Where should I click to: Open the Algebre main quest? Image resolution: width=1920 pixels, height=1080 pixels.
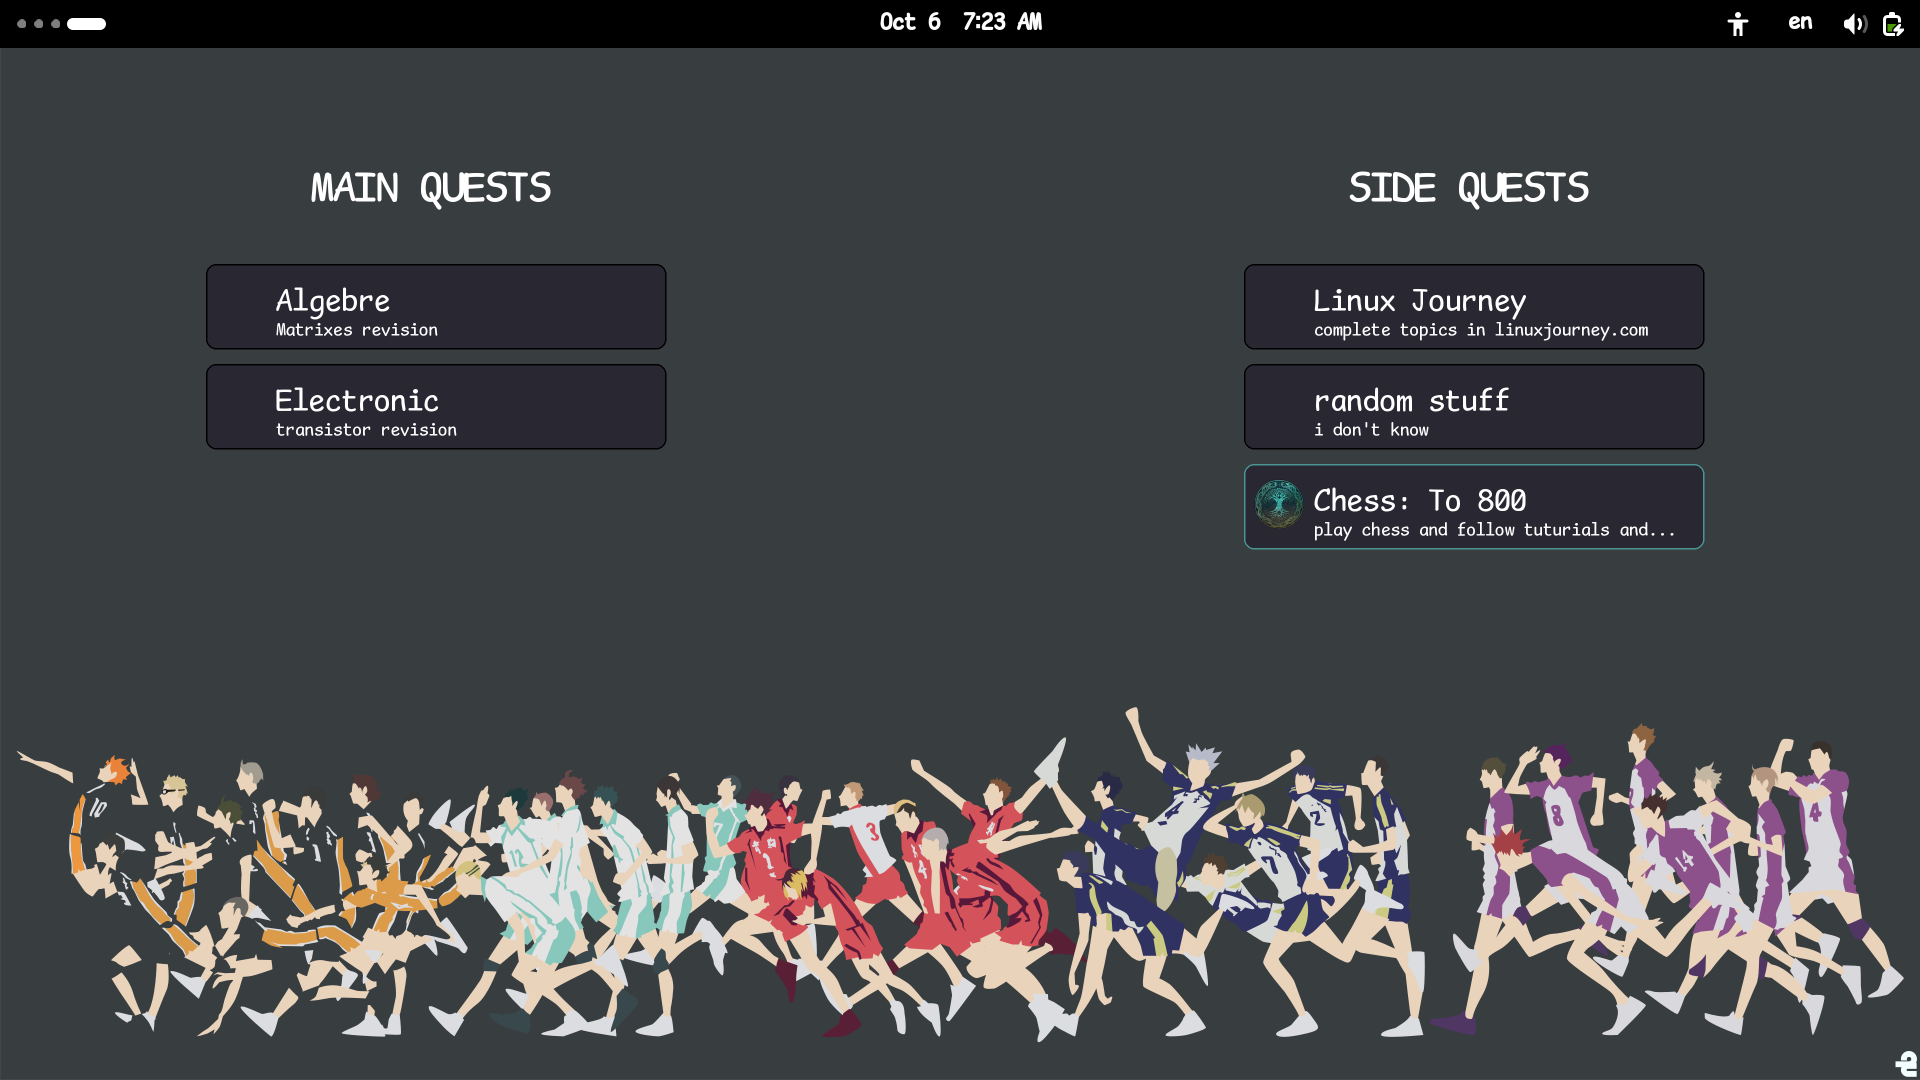coord(436,307)
